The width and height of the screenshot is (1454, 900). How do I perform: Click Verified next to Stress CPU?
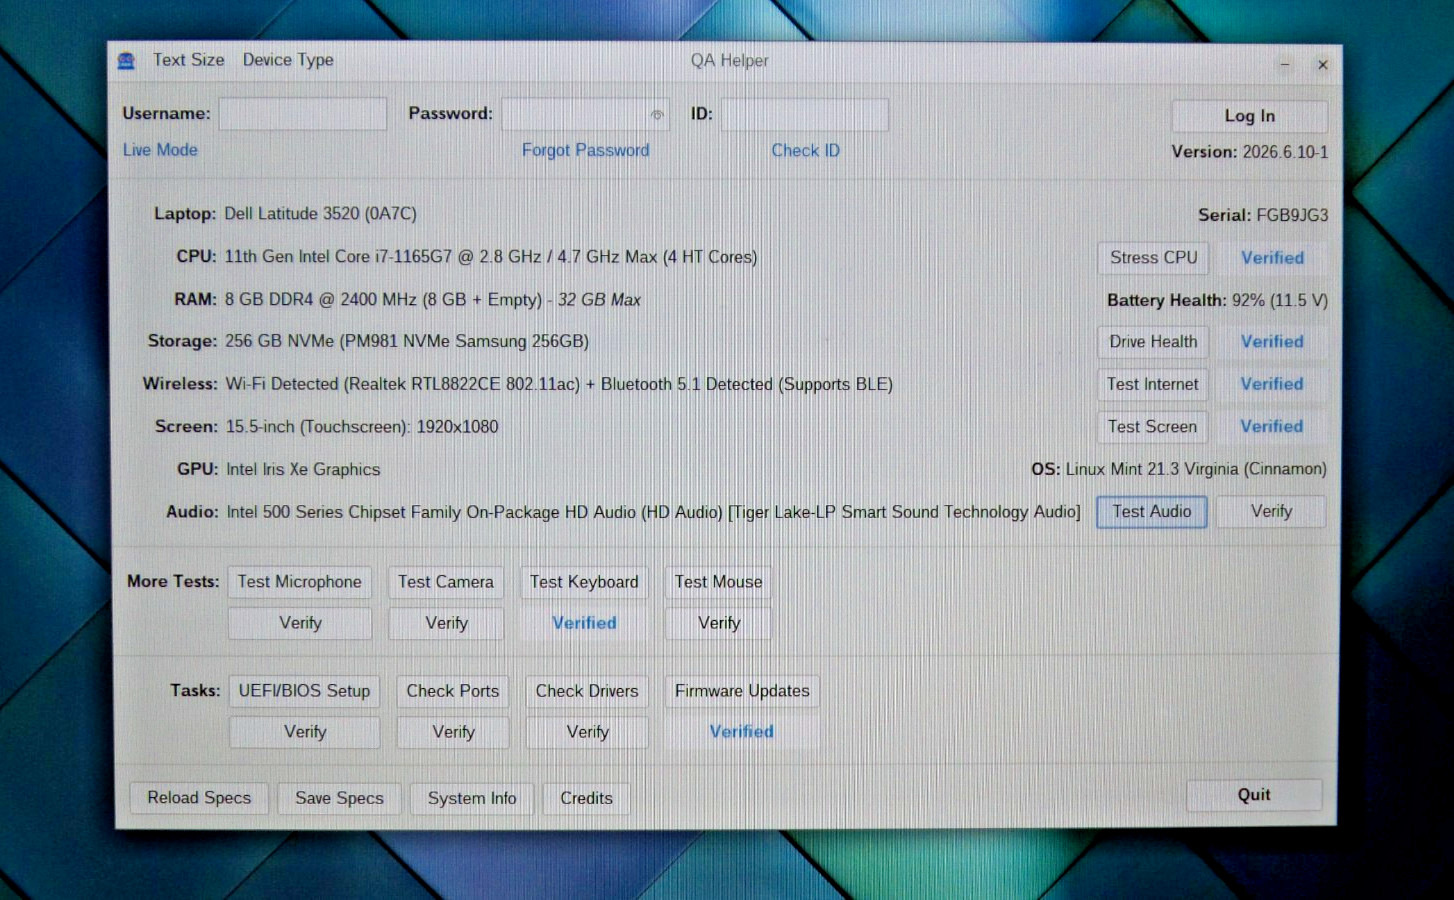click(x=1272, y=258)
